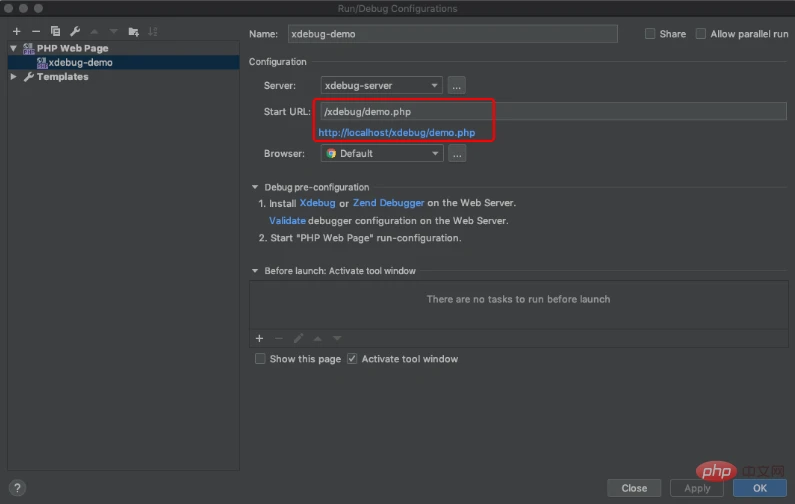Enable Allow parallel run checkbox
Screen dimensions: 795x504
click(x=700, y=34)
